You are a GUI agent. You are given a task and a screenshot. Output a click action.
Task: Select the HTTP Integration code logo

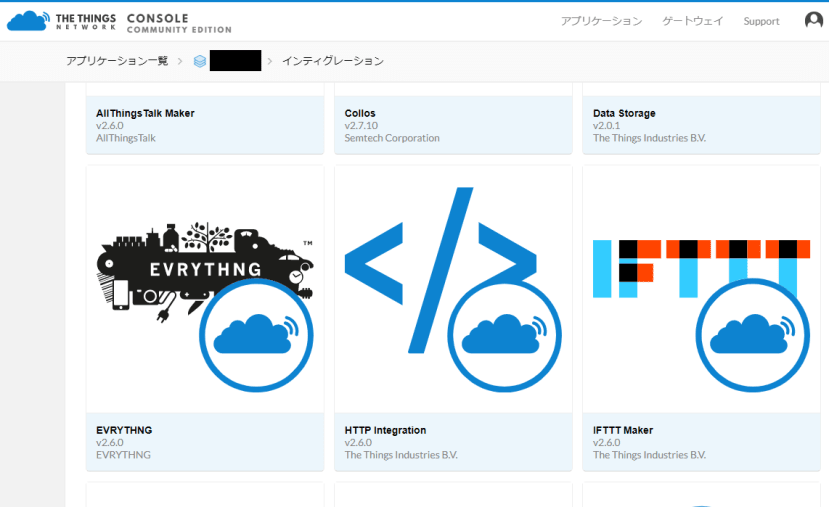coord(453,289)
